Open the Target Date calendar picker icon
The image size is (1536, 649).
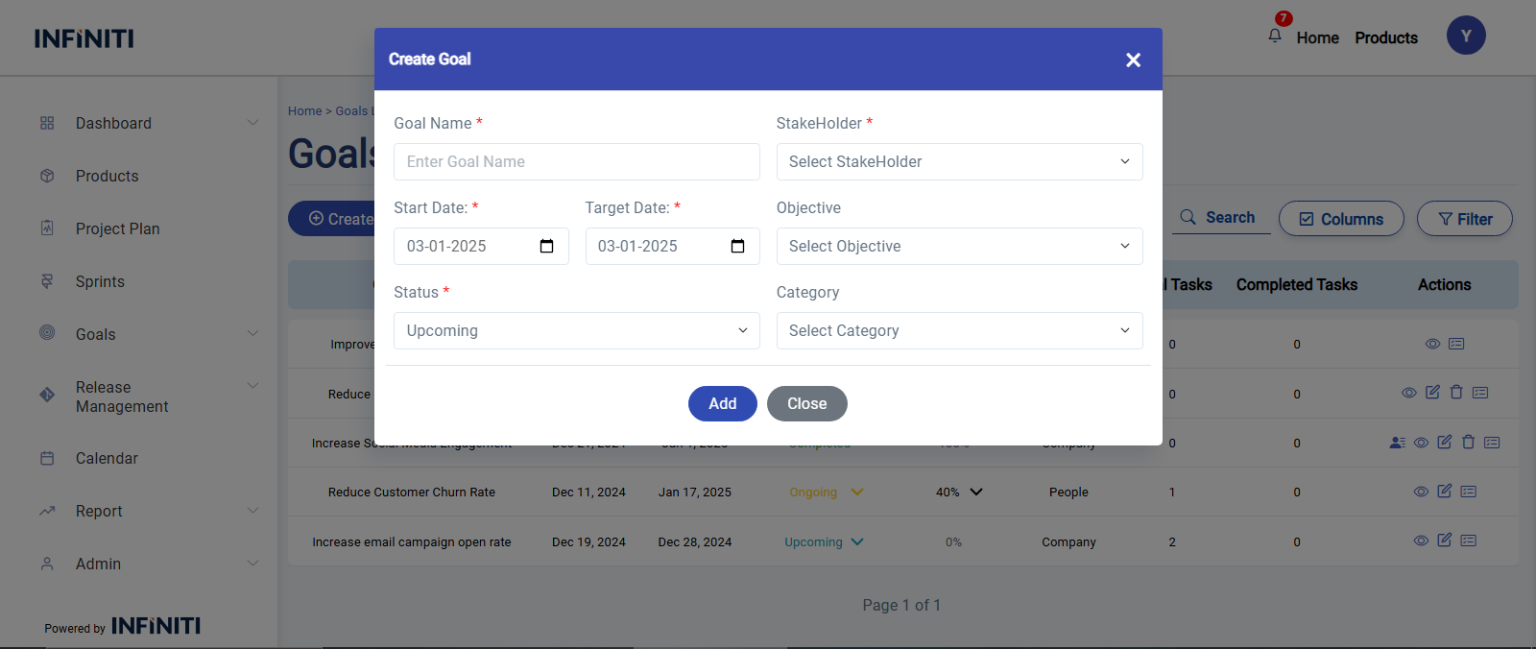pos(738,246)
